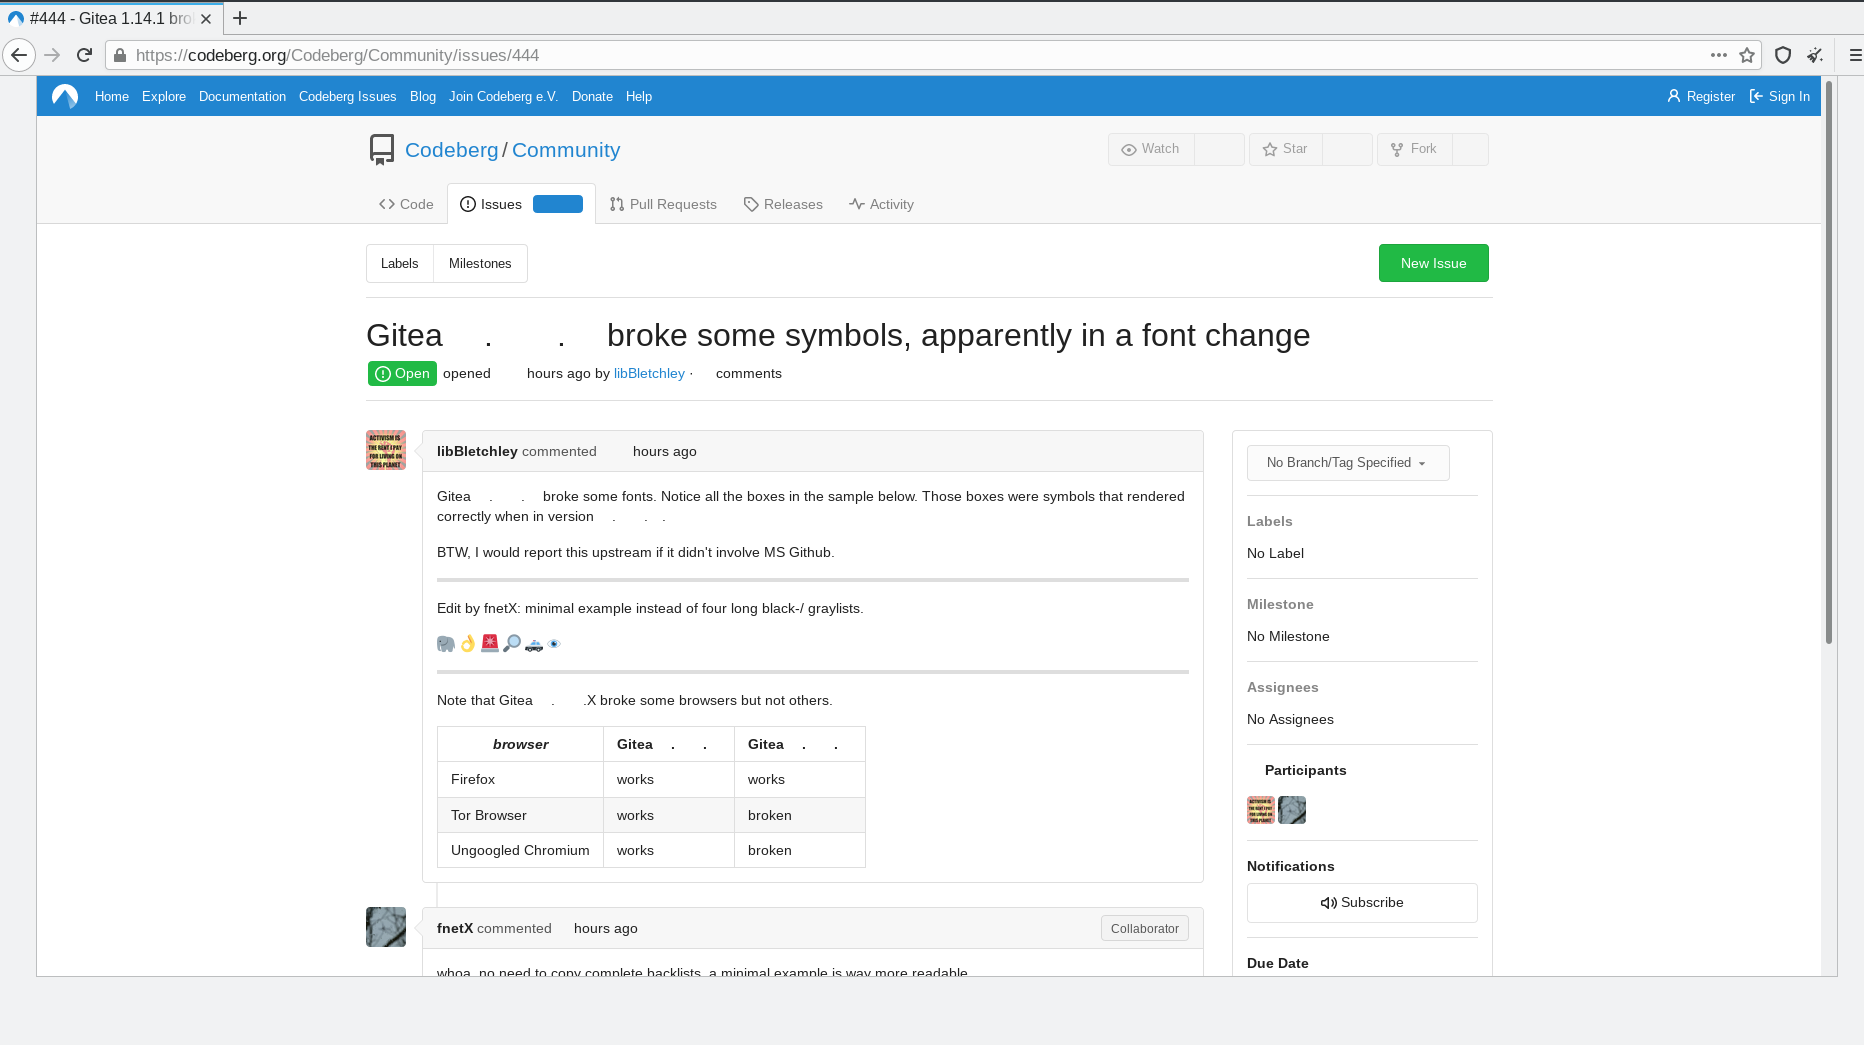Viewport: 1864px width, 1045px height.
Task: Click the repository icon beside Codeberg
Action: tap(381, 150)
